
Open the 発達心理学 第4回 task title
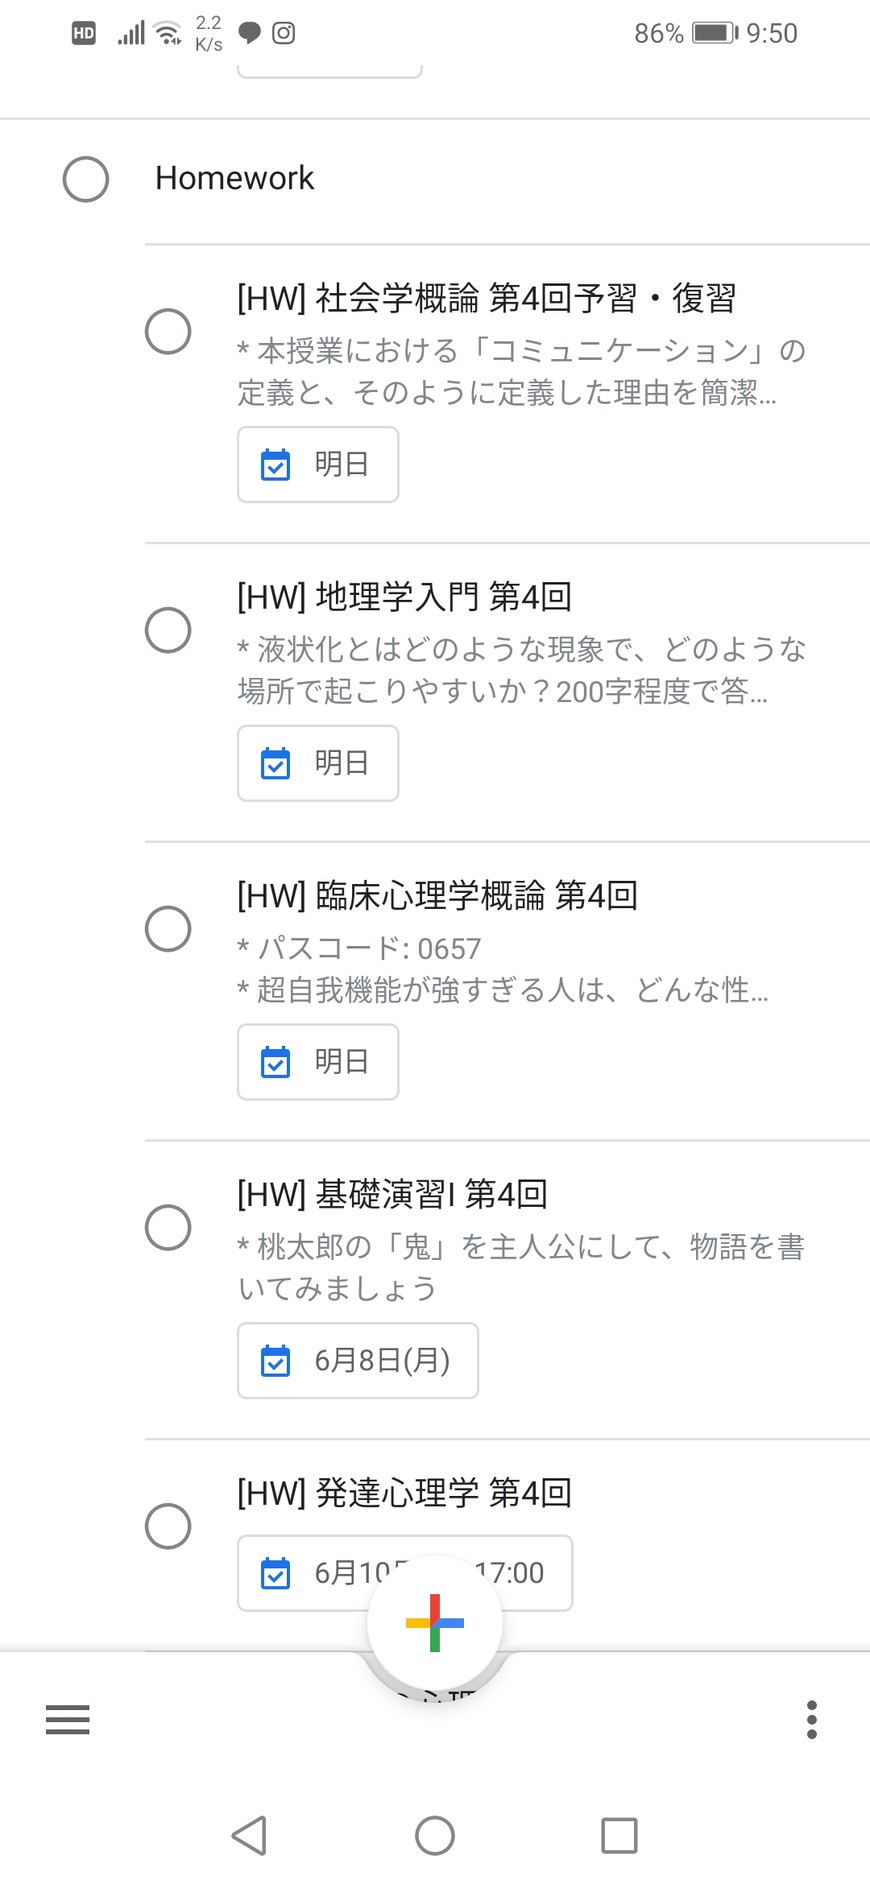click(x=404, y=1493)
